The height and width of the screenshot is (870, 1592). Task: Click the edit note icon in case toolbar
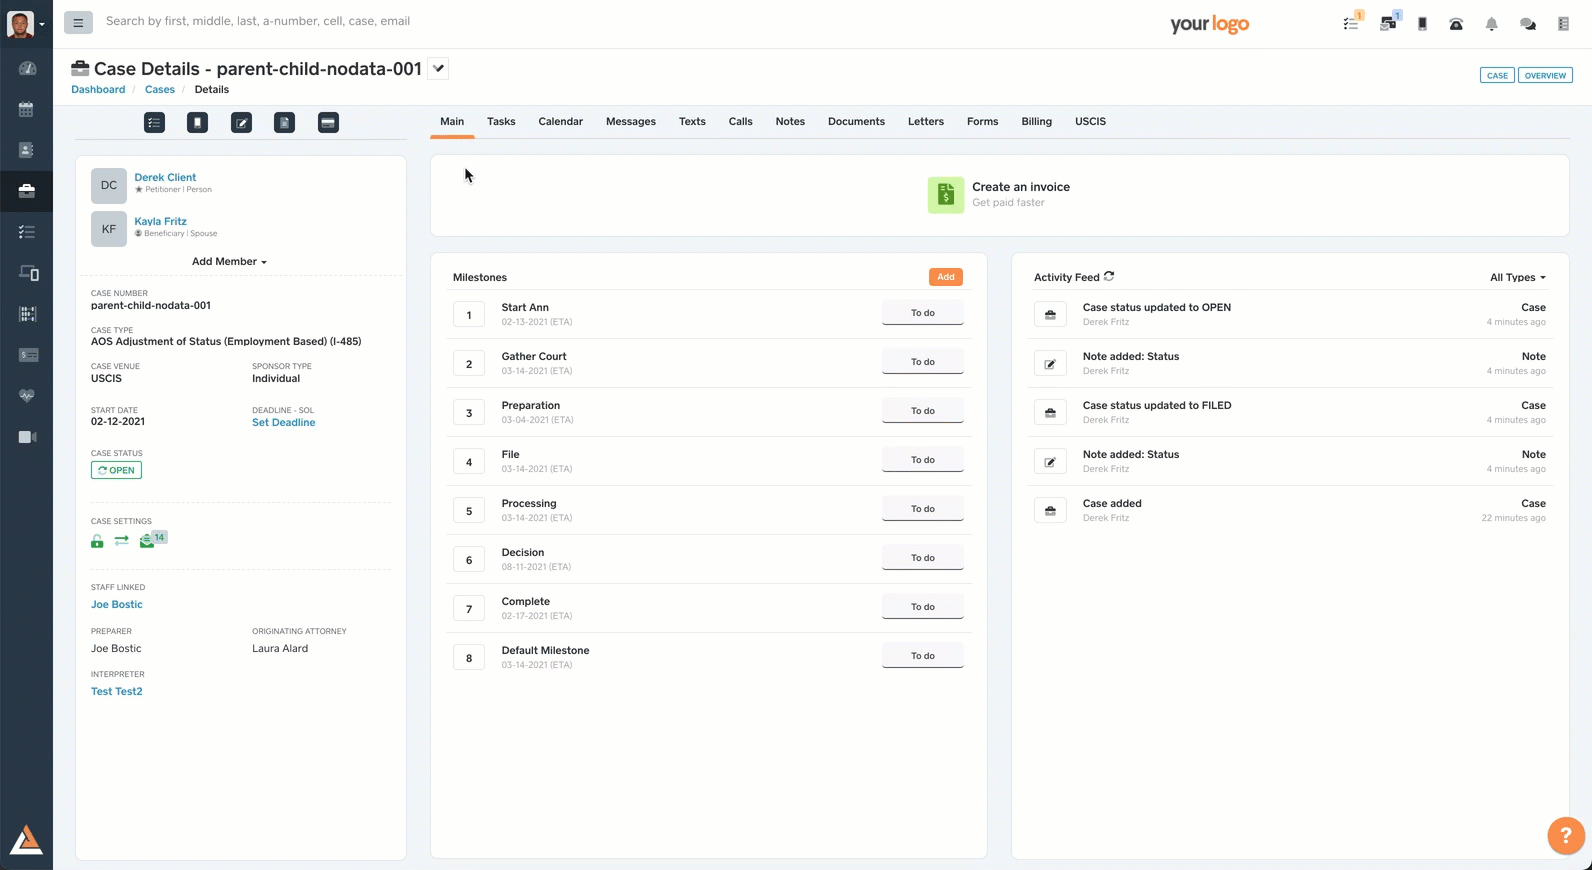coord(241,123)
